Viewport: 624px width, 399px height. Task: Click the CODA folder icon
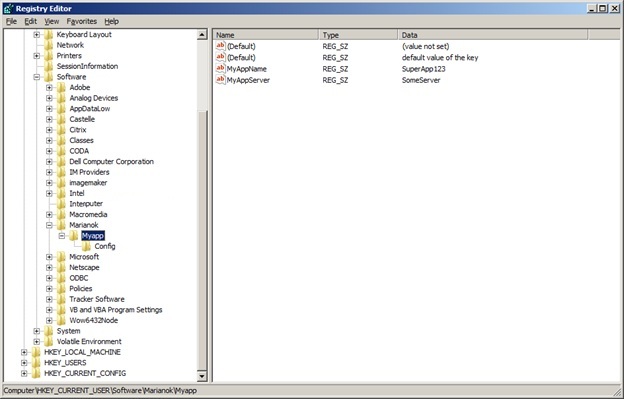61,151
